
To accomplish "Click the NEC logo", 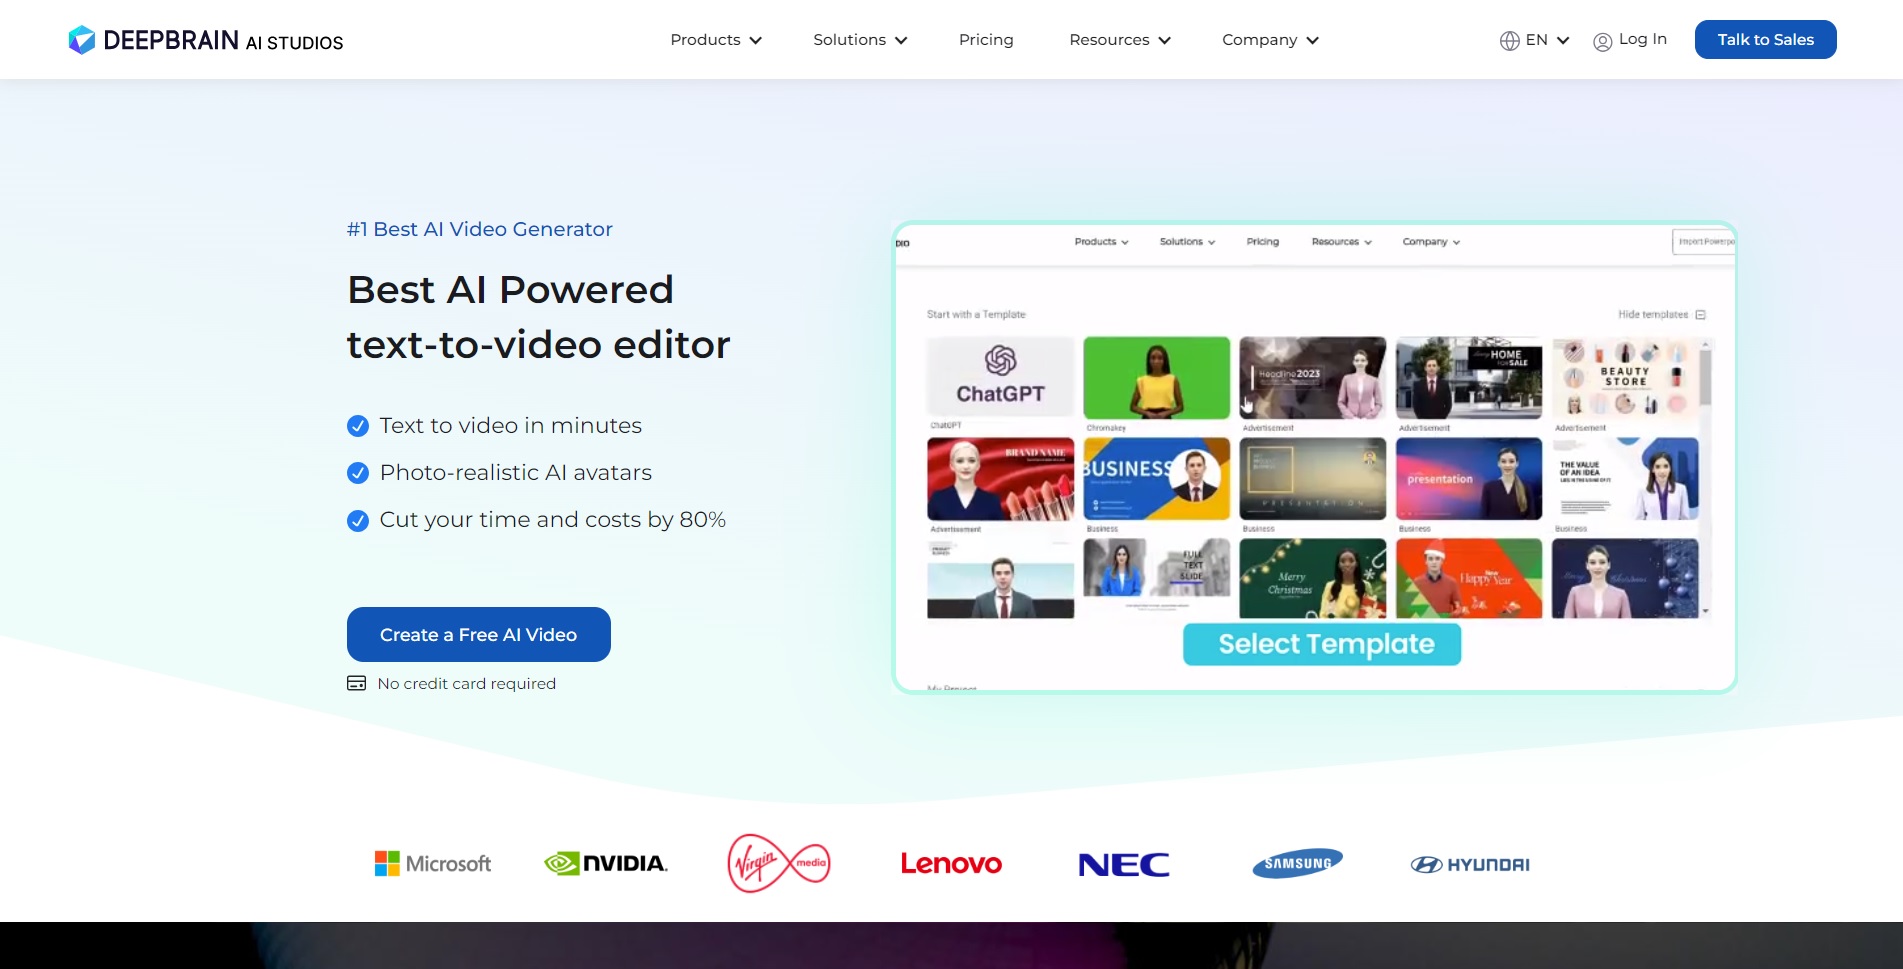I will tap(1124, 864).
